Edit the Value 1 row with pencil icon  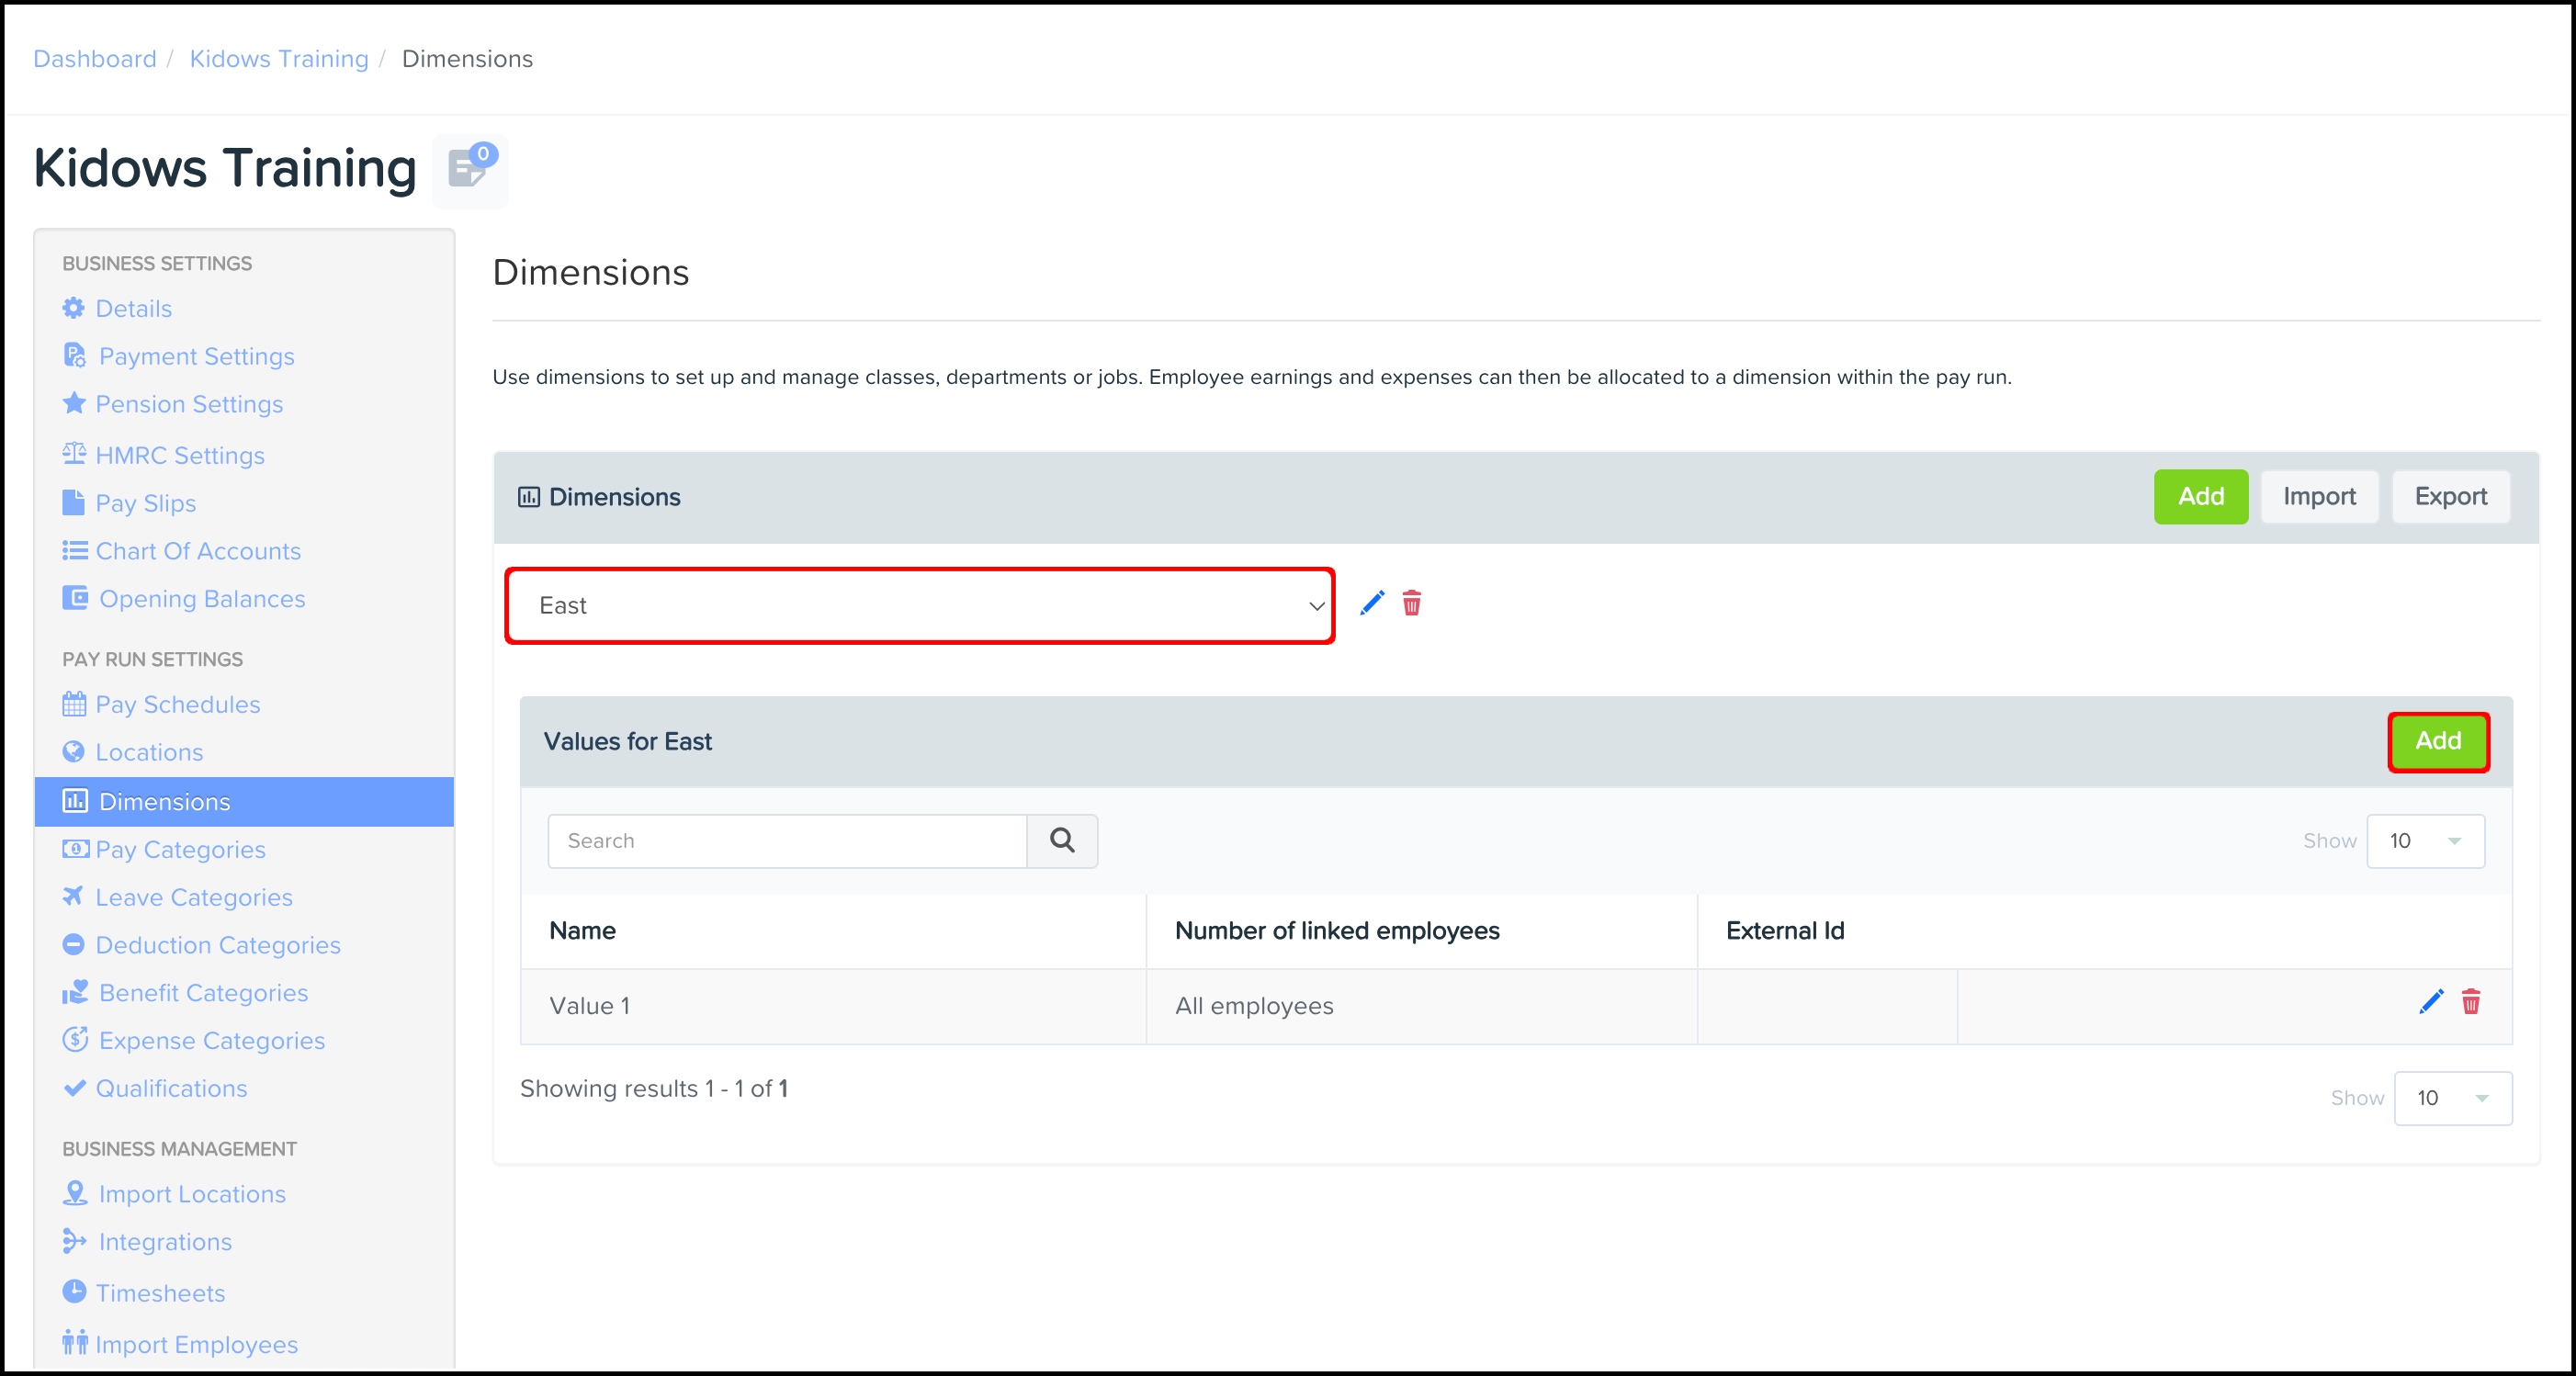pyautogui.click(x=2431, y=1002)
